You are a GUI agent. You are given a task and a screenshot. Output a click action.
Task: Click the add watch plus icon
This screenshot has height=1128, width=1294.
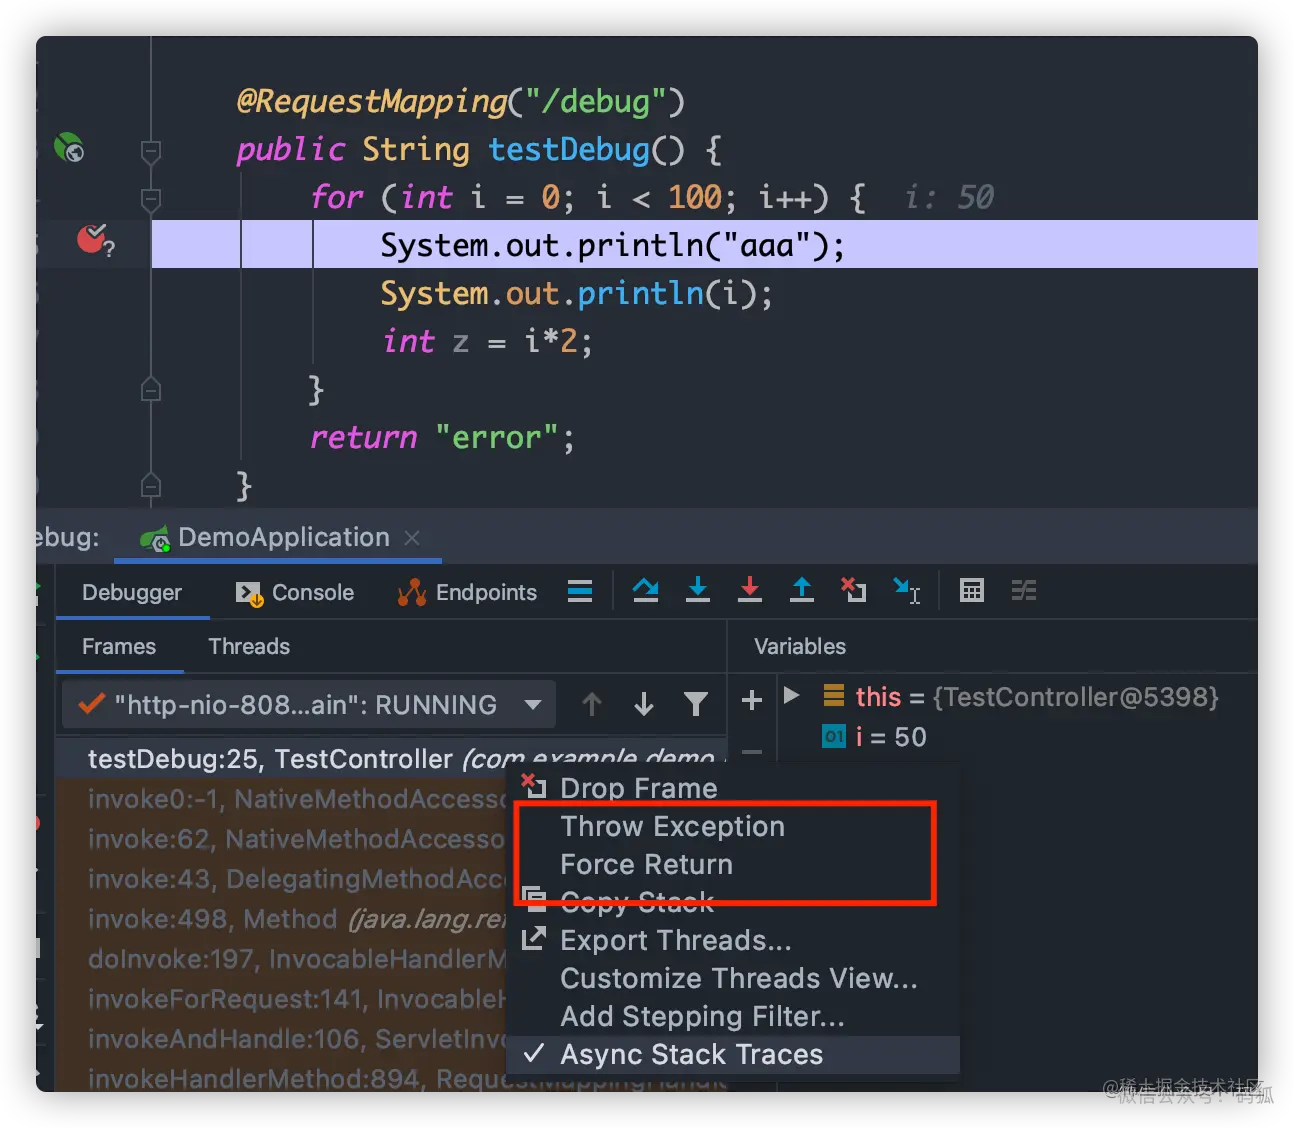tap(752, 700)
